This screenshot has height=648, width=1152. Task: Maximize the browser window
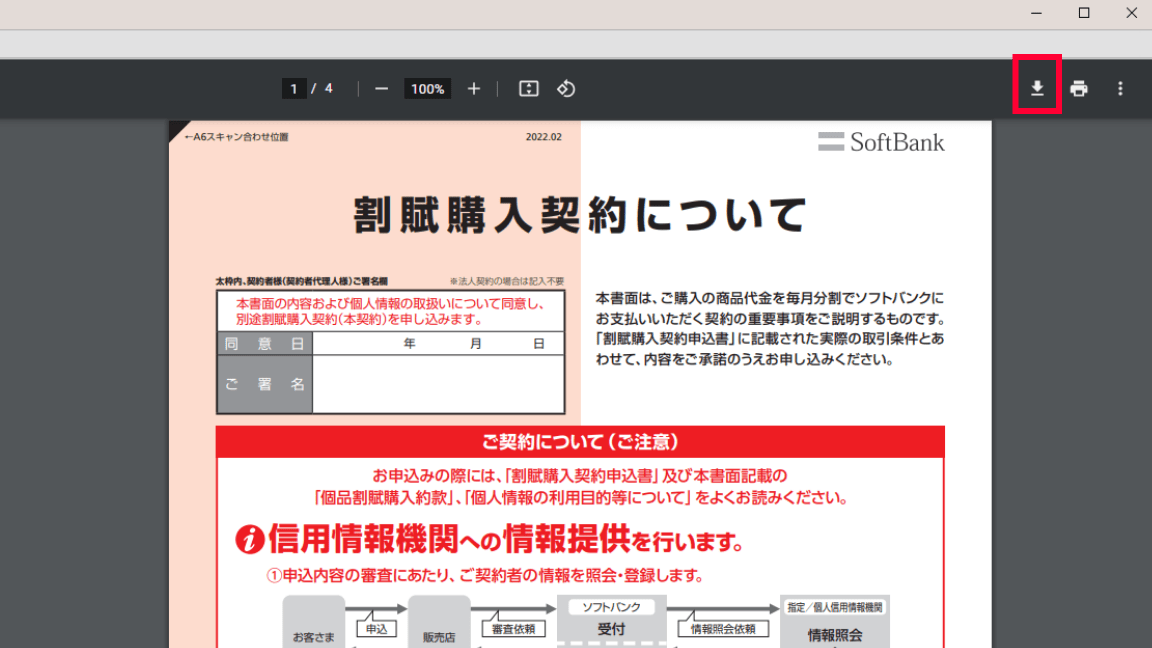point(1084,13)
